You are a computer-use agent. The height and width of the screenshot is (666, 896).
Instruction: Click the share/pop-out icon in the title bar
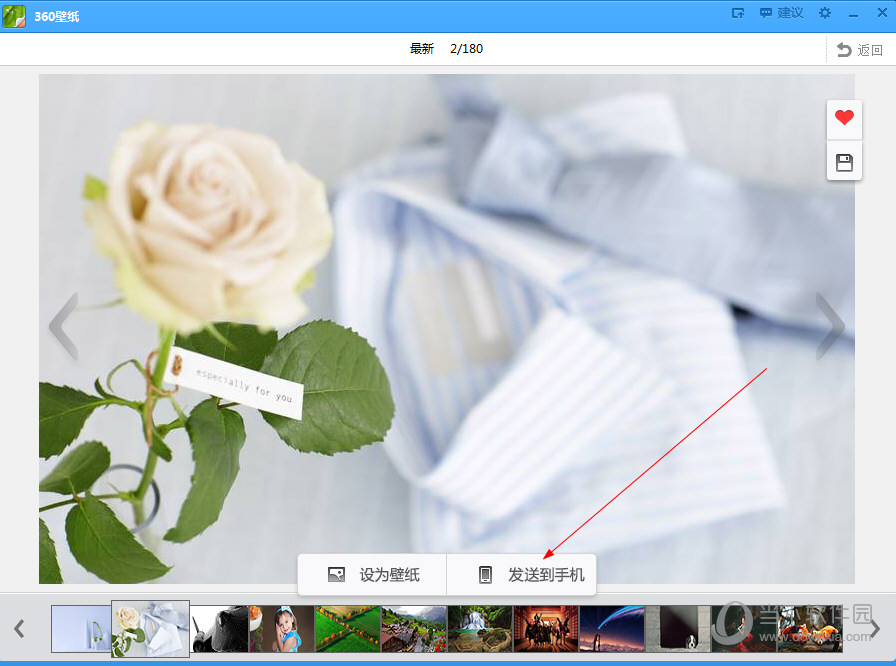(738, 12)
